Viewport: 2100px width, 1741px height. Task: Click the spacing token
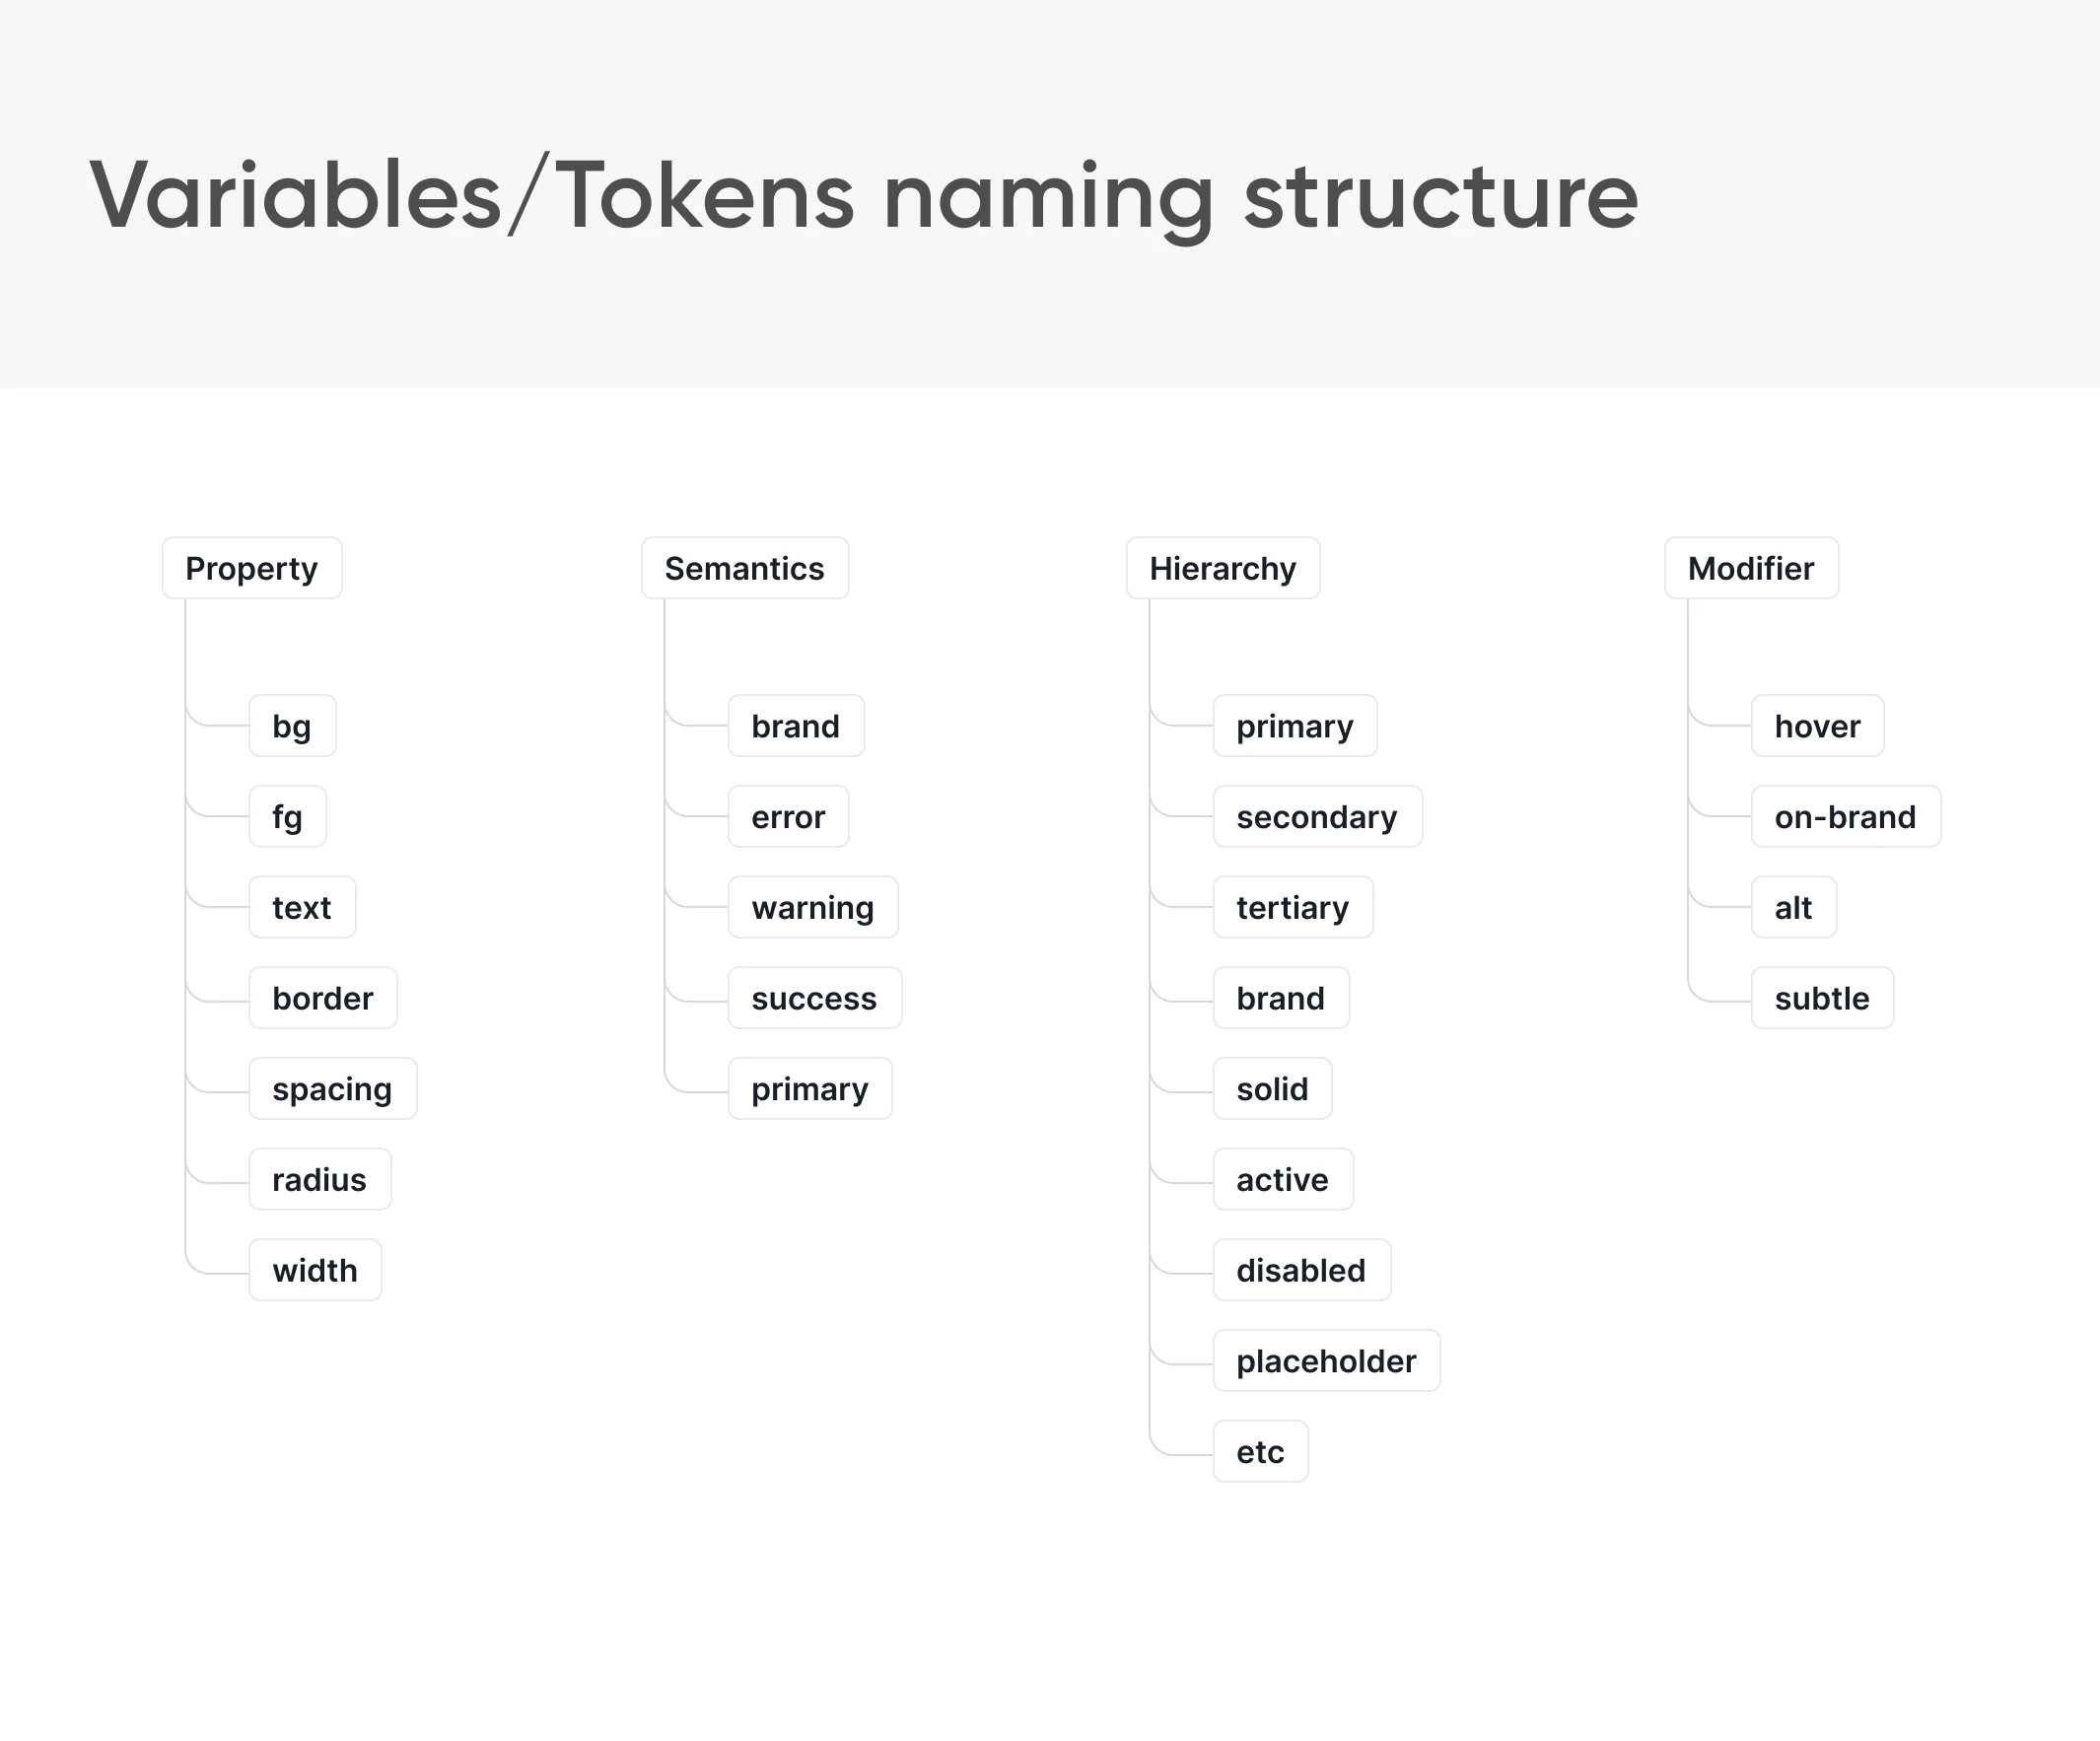click(332, 1089)
